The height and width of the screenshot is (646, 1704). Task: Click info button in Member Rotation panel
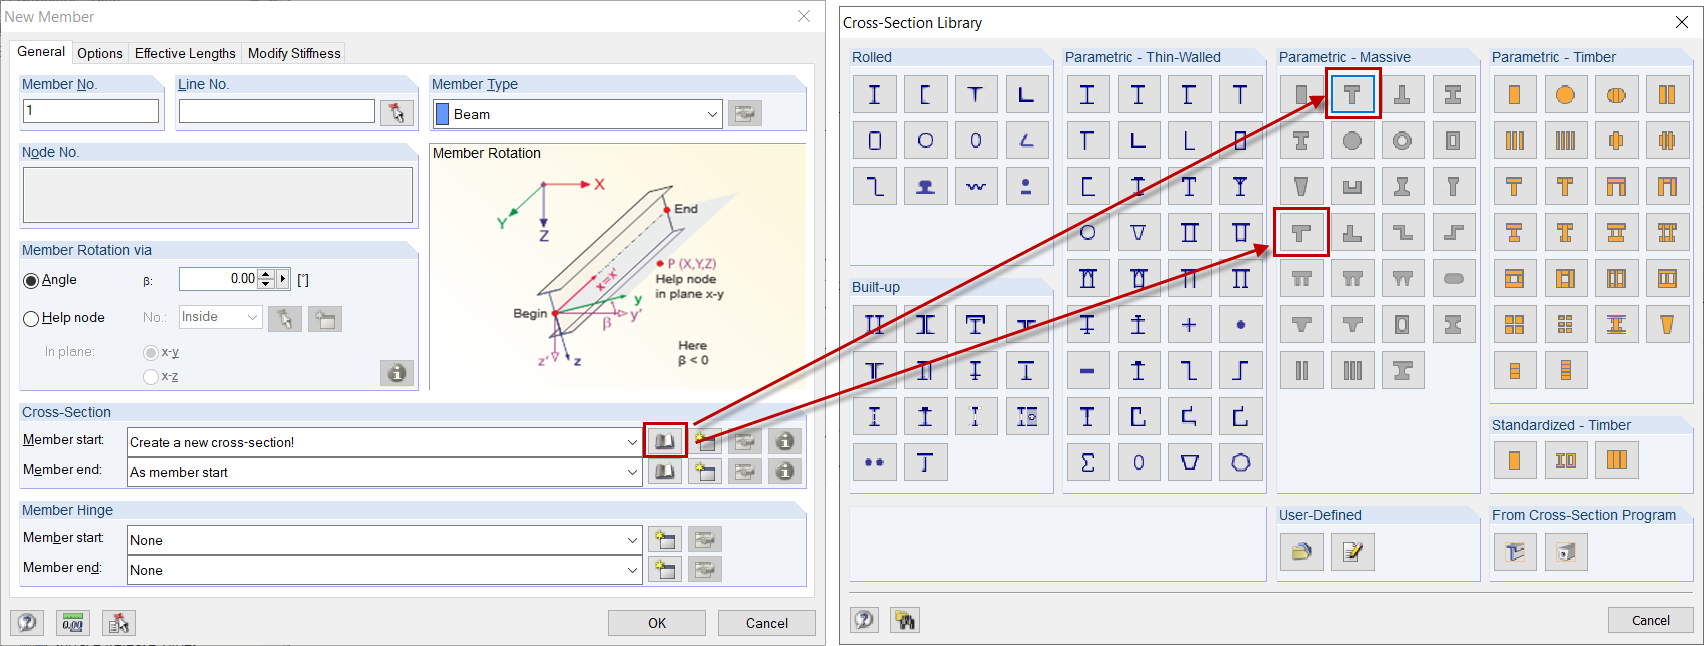(x=397, y=373)
